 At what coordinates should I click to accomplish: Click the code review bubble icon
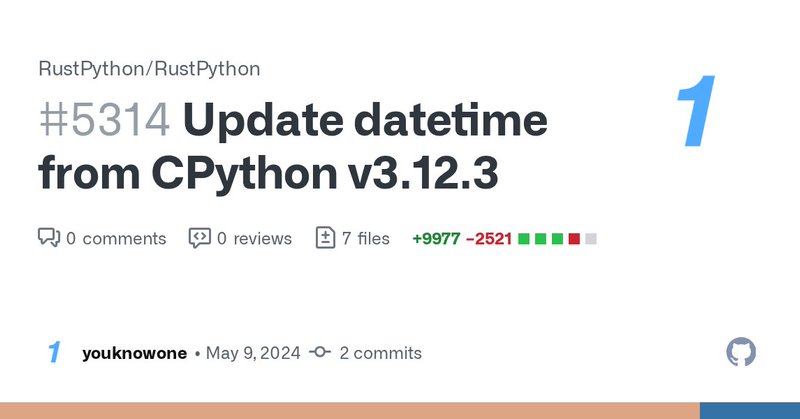199,238
